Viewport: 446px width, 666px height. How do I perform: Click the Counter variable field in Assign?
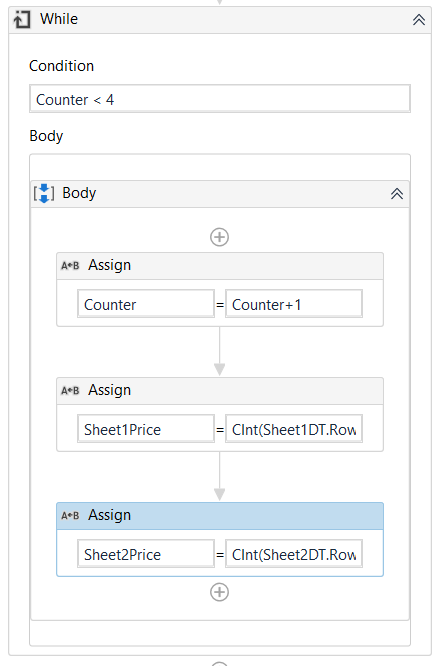tap(146, 304)
